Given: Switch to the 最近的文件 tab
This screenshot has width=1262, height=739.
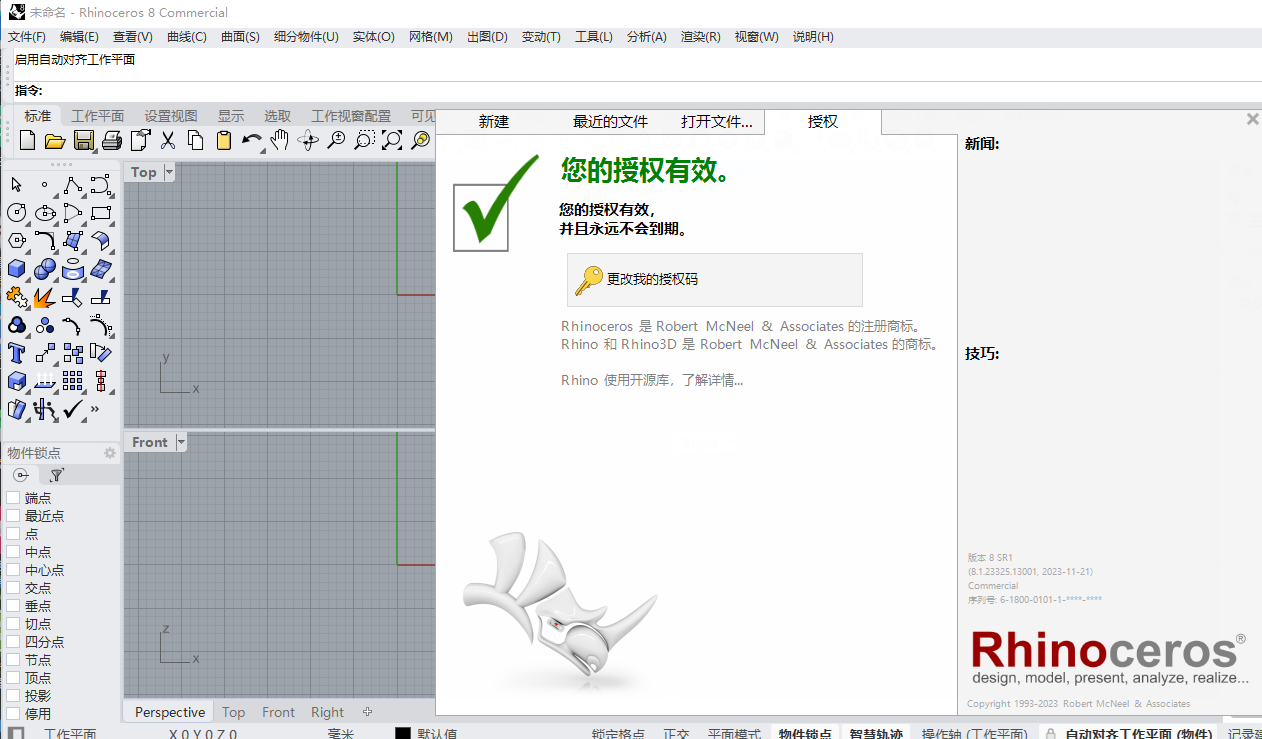Looking at the screenshot, I should click(x=610, y=122).
